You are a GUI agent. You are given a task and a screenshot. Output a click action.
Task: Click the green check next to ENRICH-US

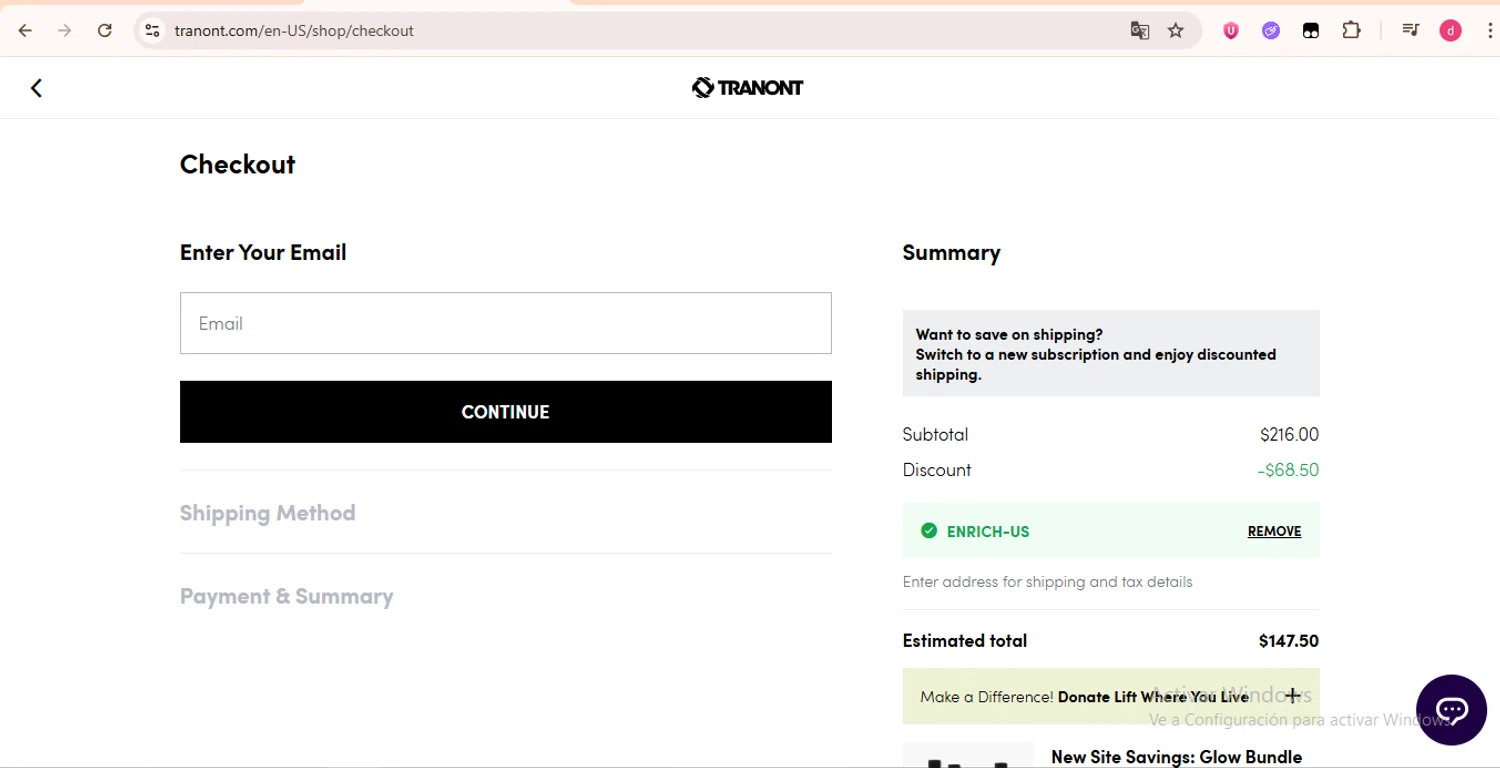pyautogui.click(x=929, y=531)
